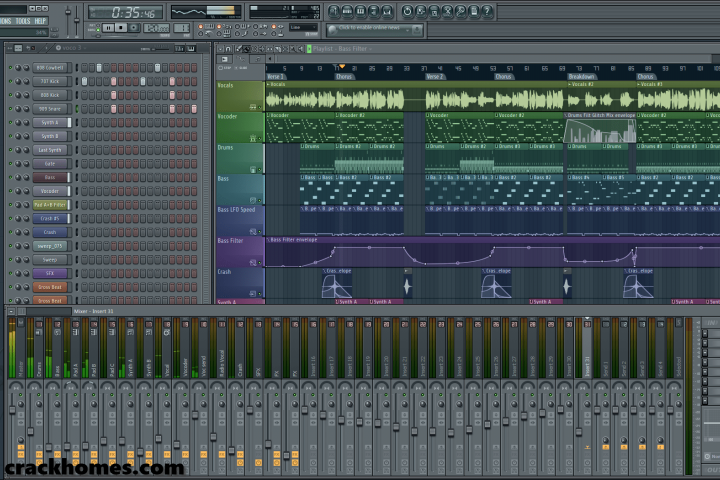Select the Insert 31 mixer track

[587, 349]
